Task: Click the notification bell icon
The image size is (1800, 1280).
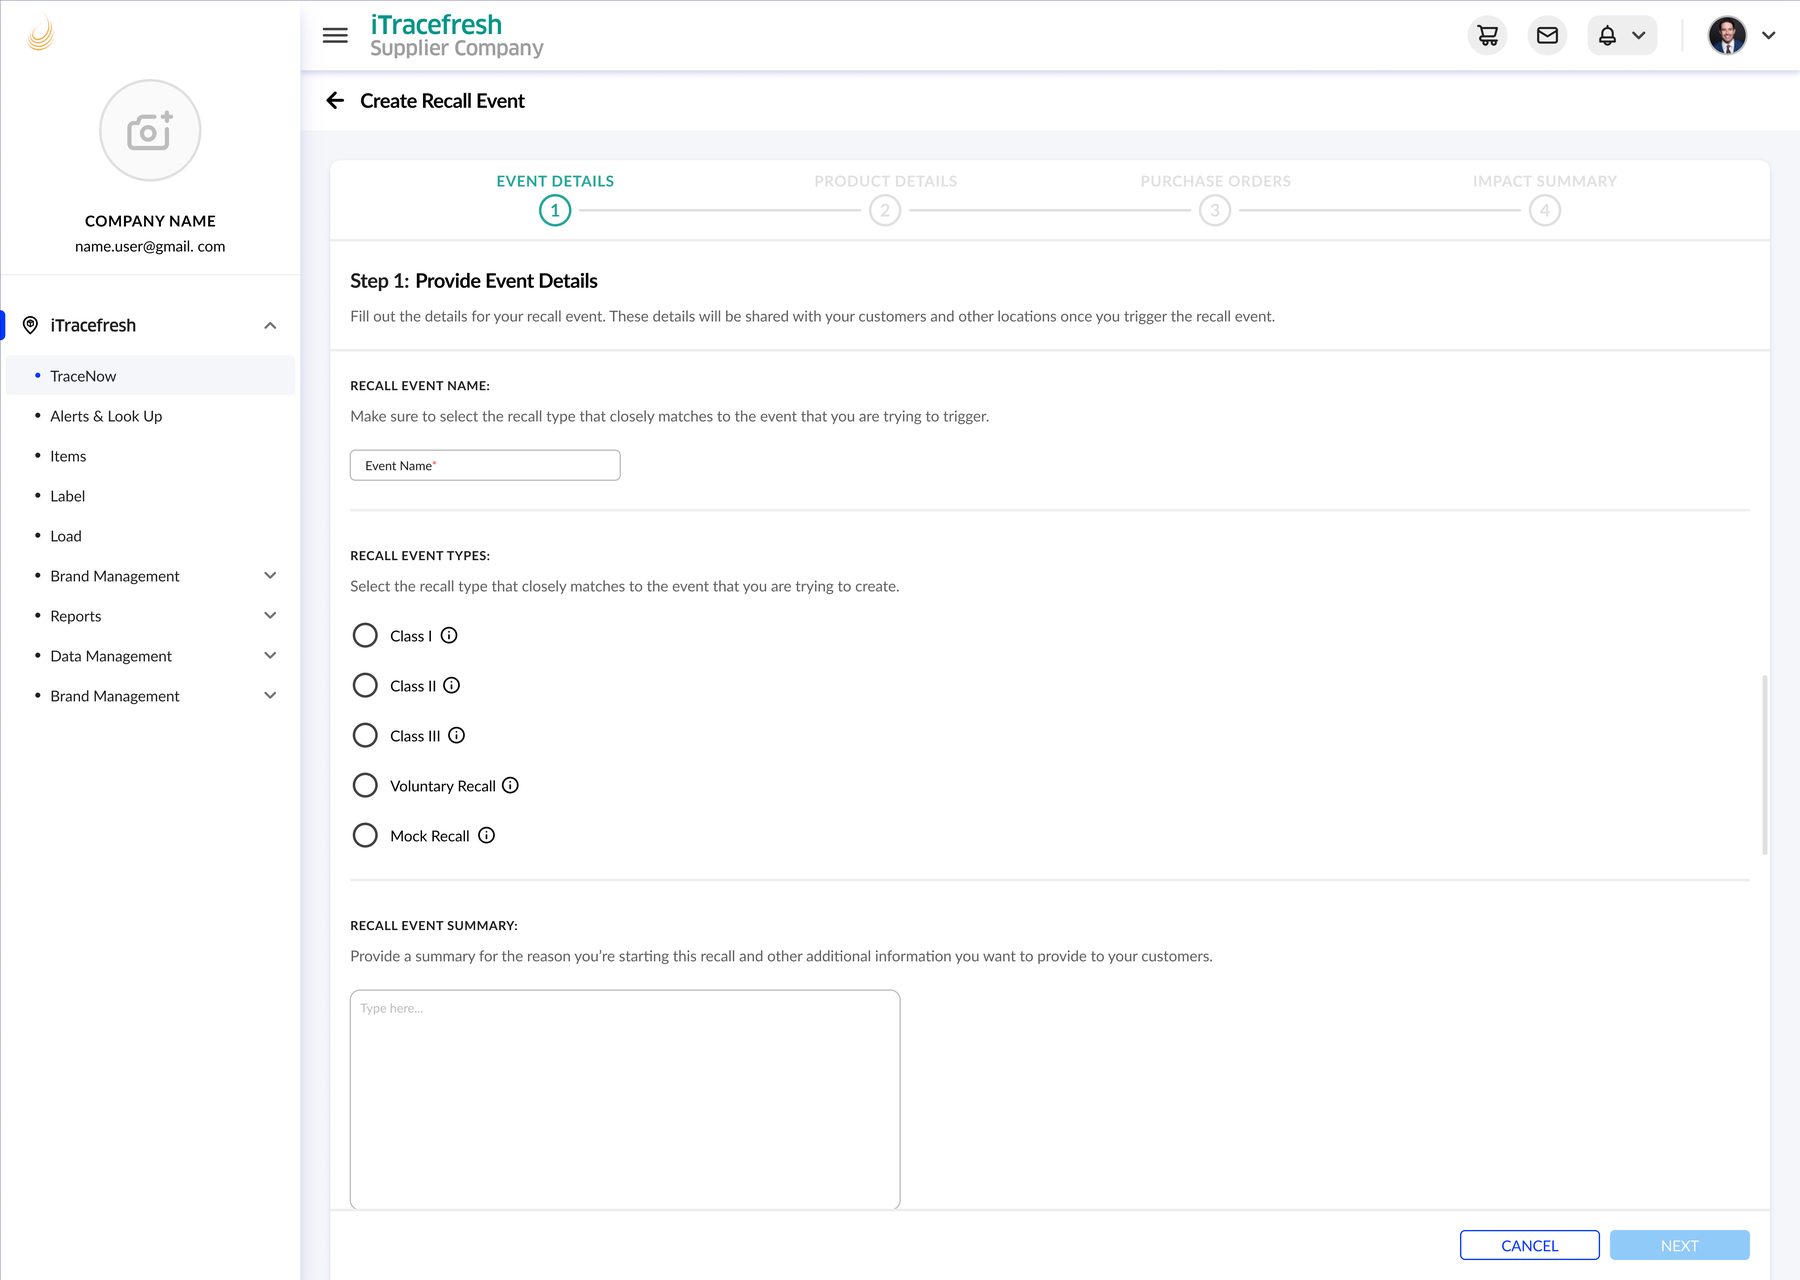Action: point(1607,36)
